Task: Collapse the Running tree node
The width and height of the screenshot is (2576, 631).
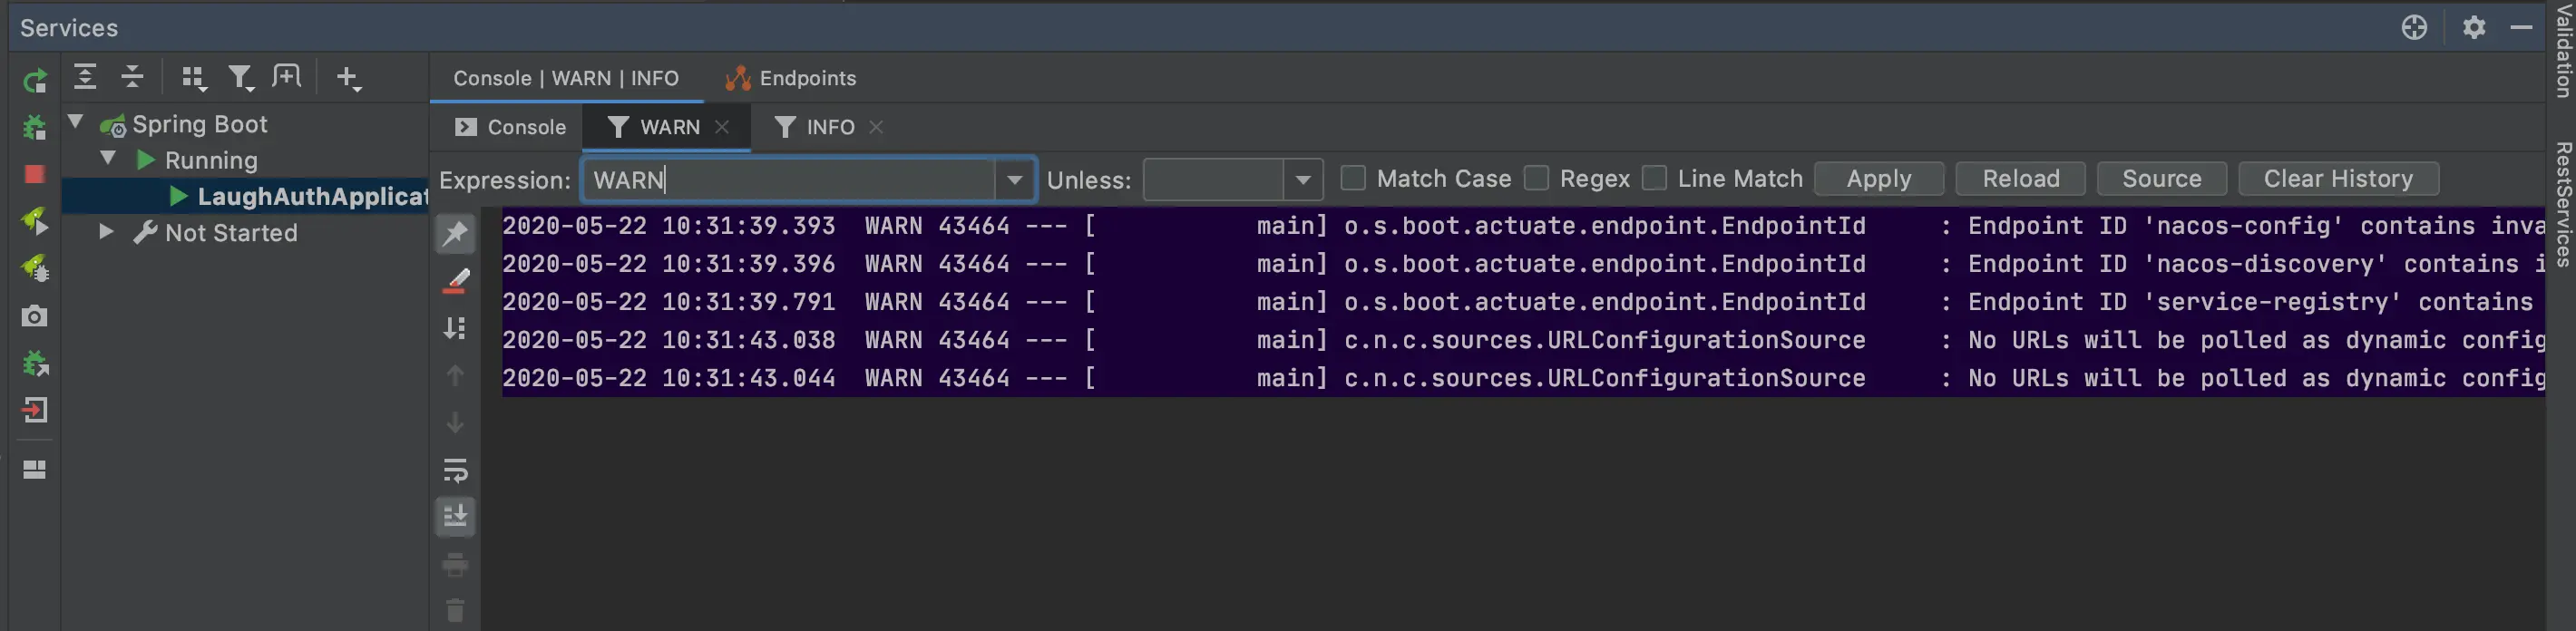Action: click(x=108, y=158)
